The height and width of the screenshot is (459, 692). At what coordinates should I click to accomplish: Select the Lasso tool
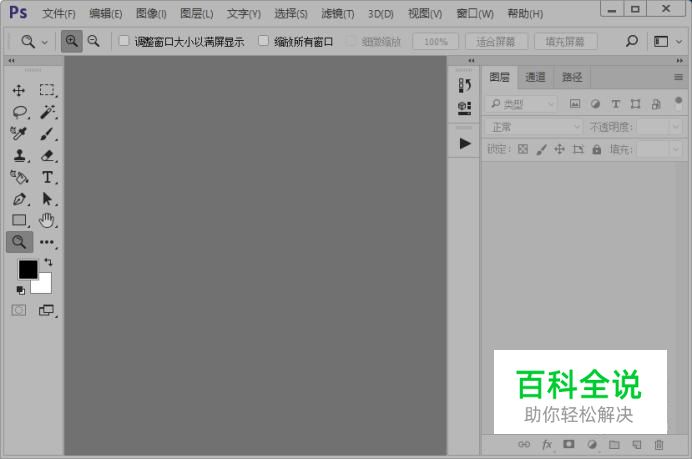pos(19,112)
